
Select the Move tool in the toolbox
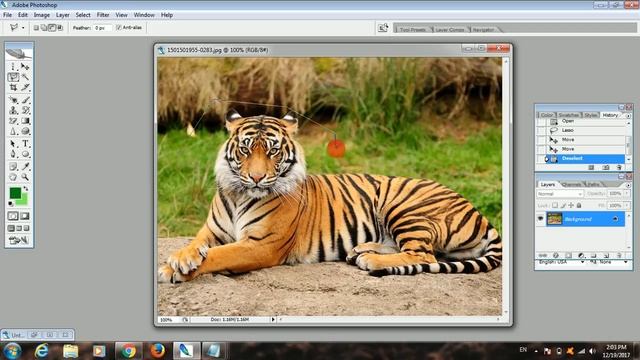point(25,66)
